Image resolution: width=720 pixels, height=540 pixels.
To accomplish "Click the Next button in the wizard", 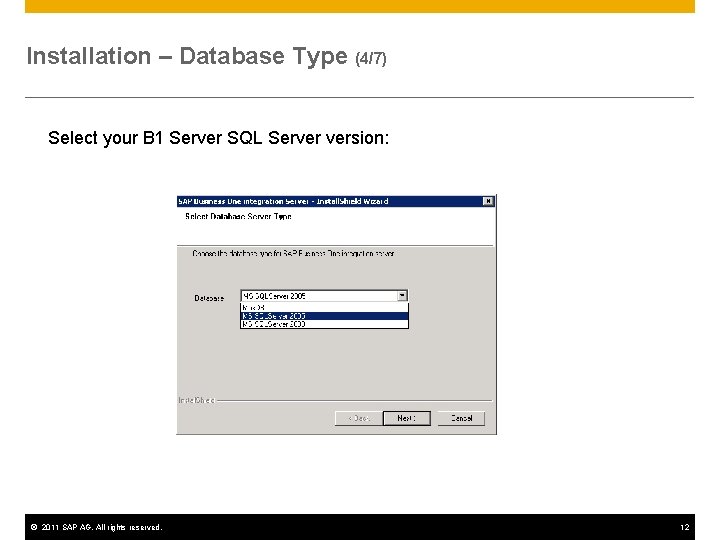I will (406, 418).
